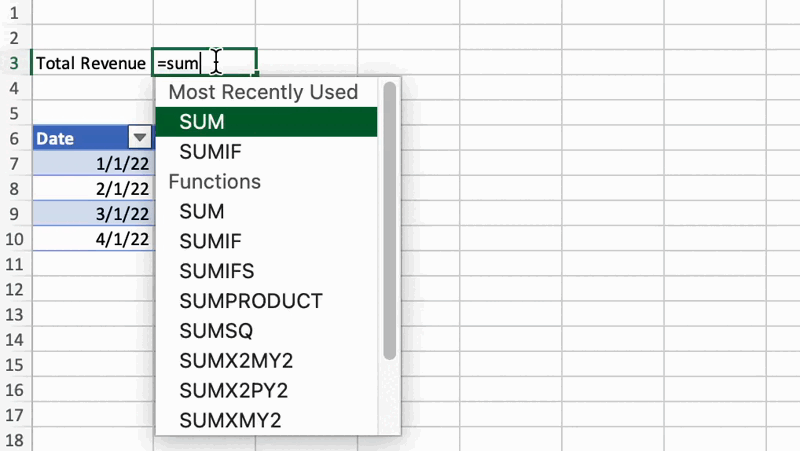Choose SUMX2MY2 from the suggestions
Image resolution: width=800 pixels, height=451 pixels.
click(236, 360)
